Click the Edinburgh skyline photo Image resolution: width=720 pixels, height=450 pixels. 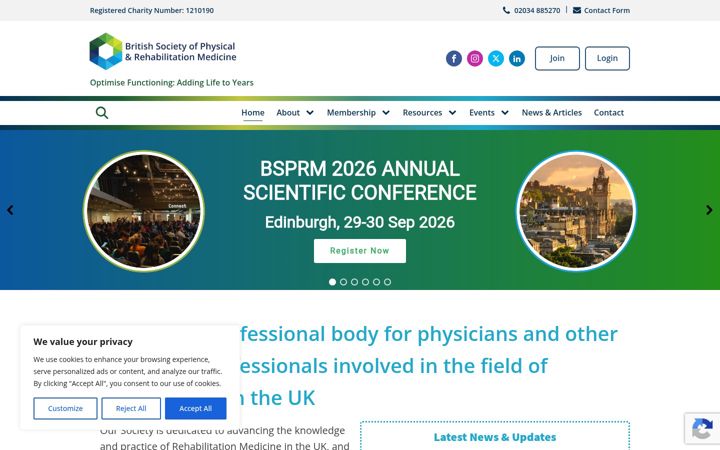(576, 211)
